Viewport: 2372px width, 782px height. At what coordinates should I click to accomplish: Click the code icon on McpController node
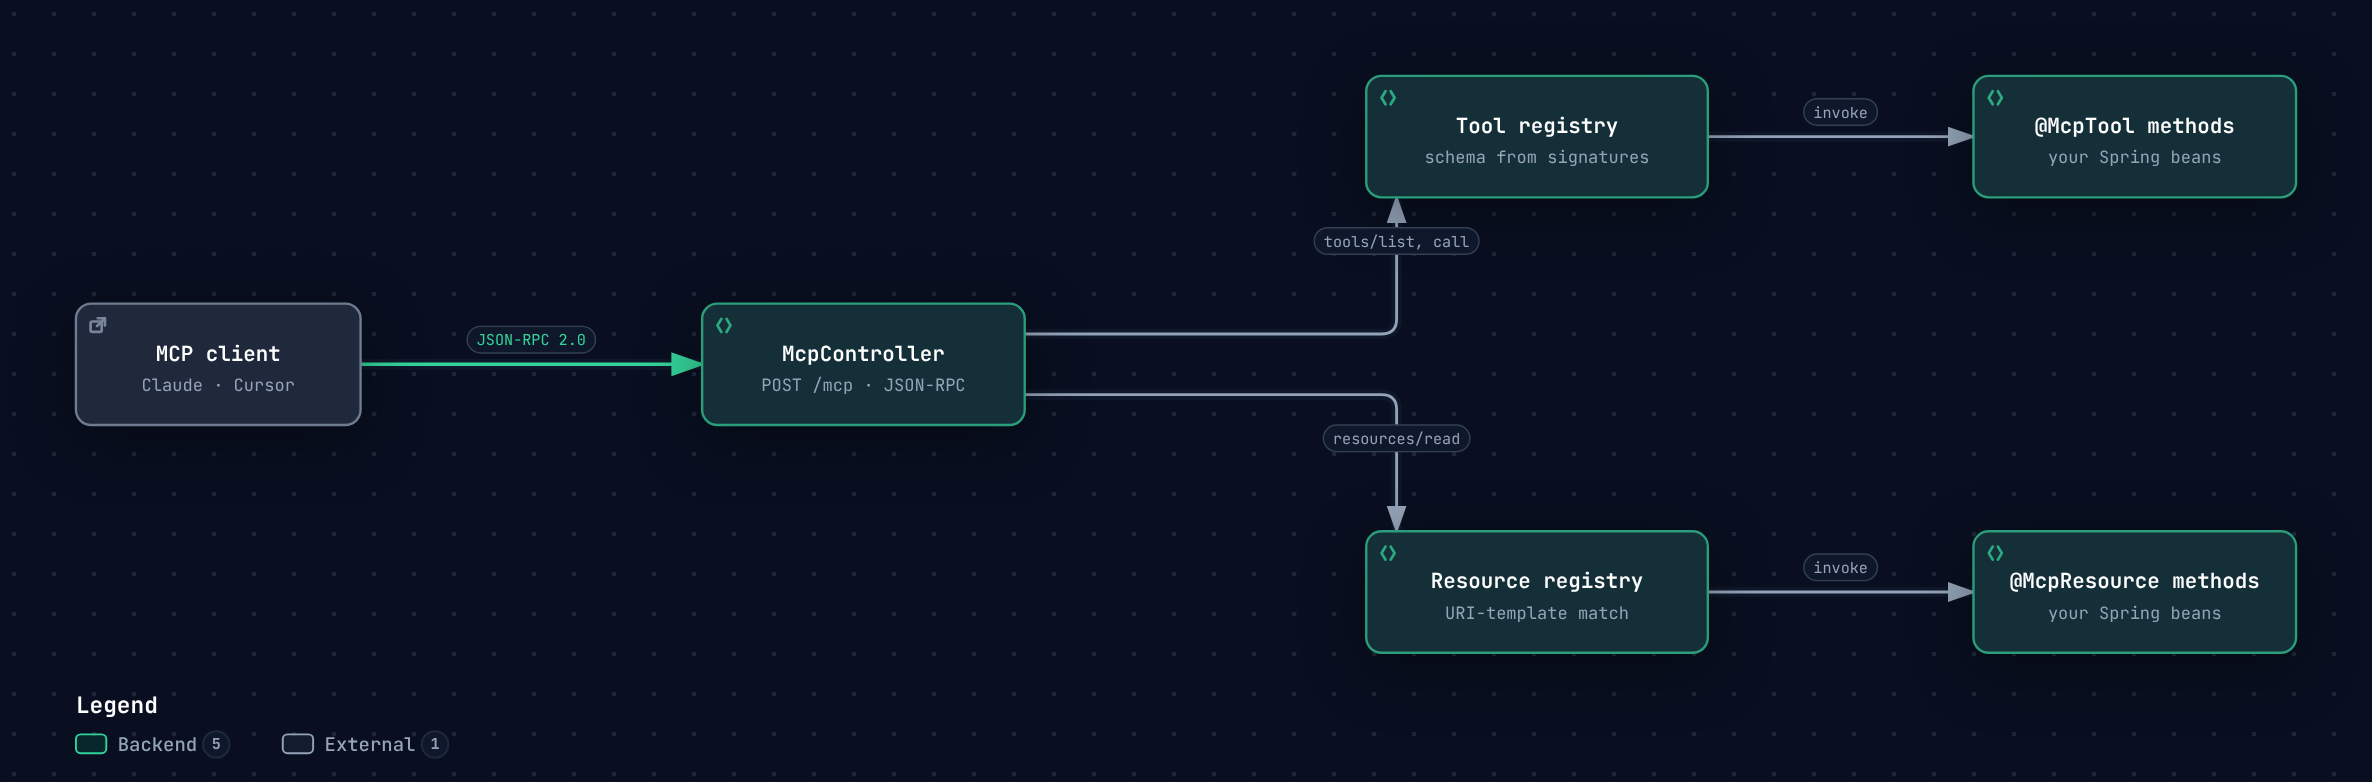[x=724, y=325]
